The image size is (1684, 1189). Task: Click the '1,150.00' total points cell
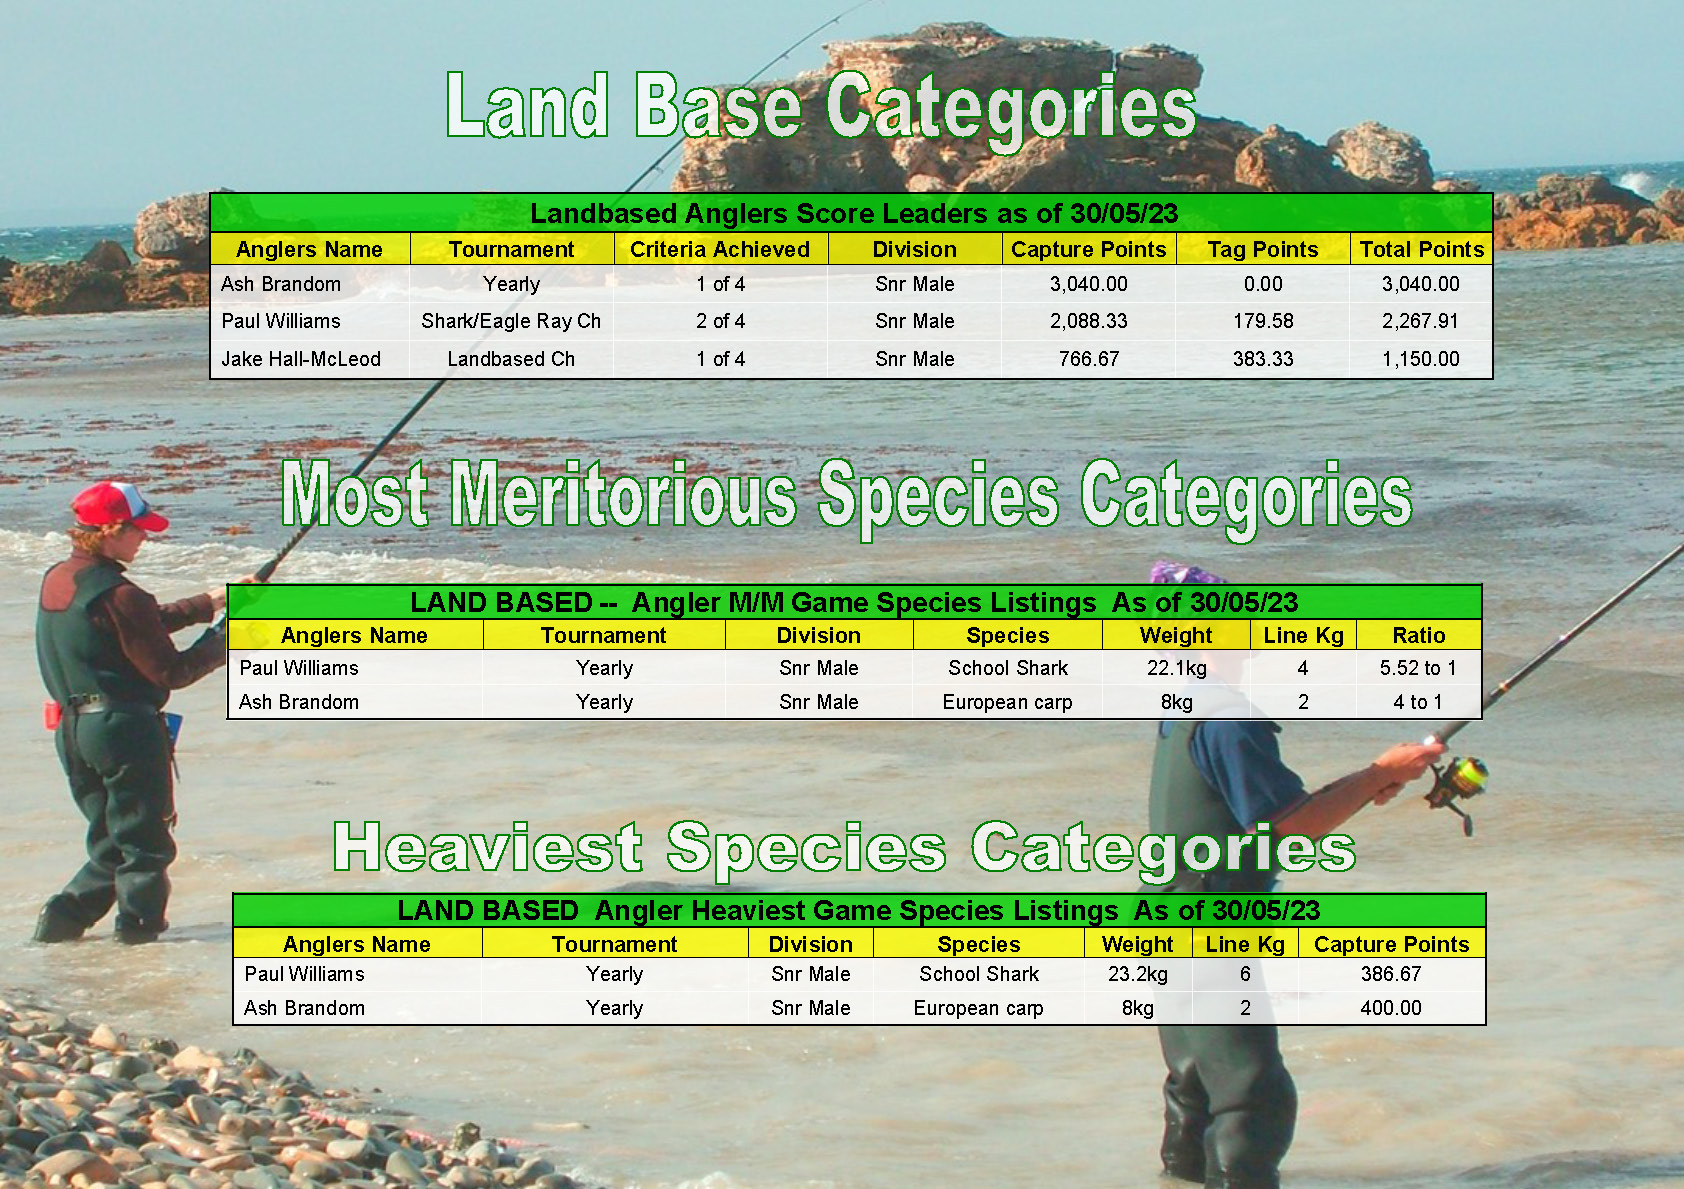(x=1421, y=359)
